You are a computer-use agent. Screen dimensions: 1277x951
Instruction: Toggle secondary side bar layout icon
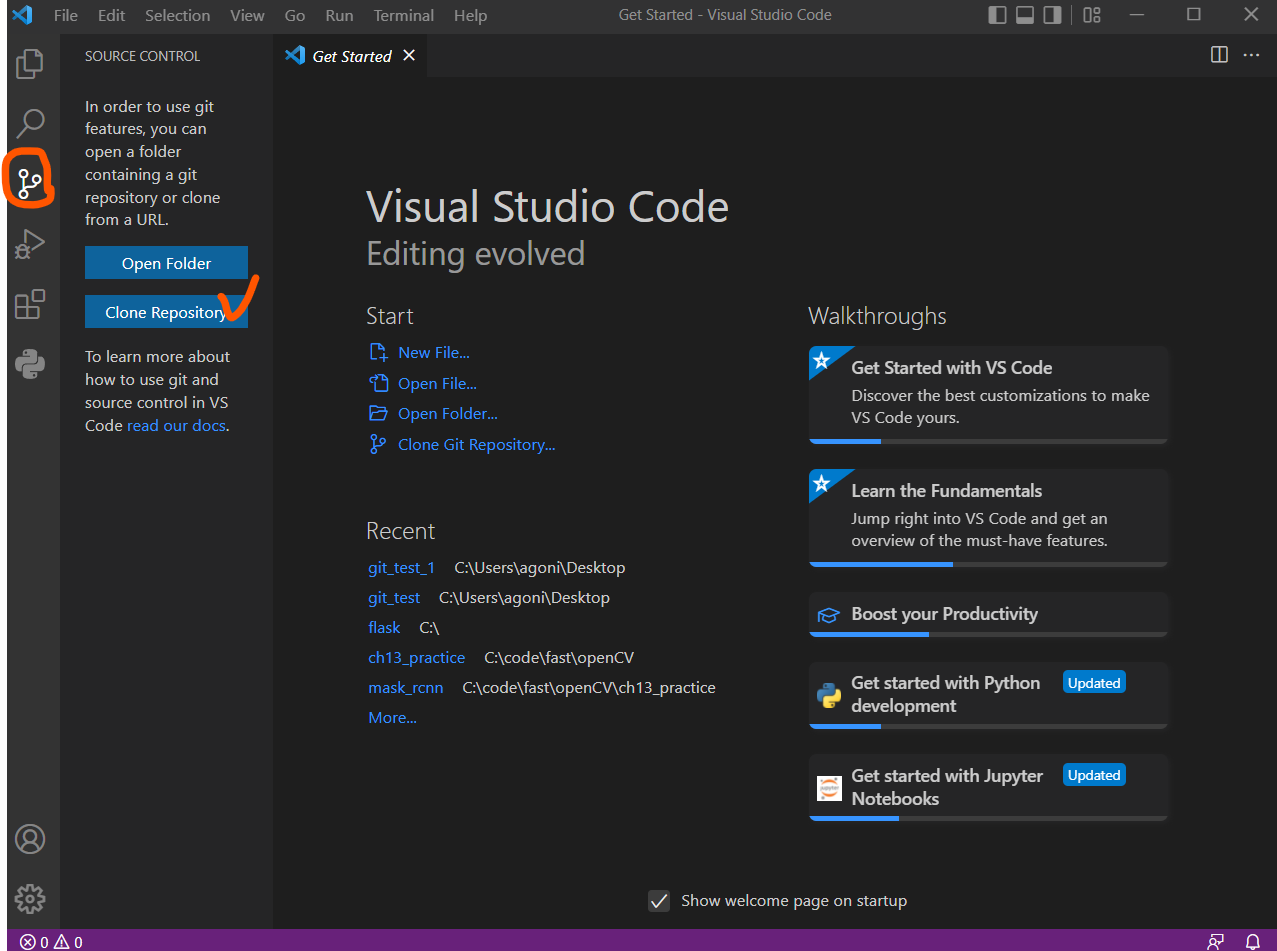click(1052, 15)
